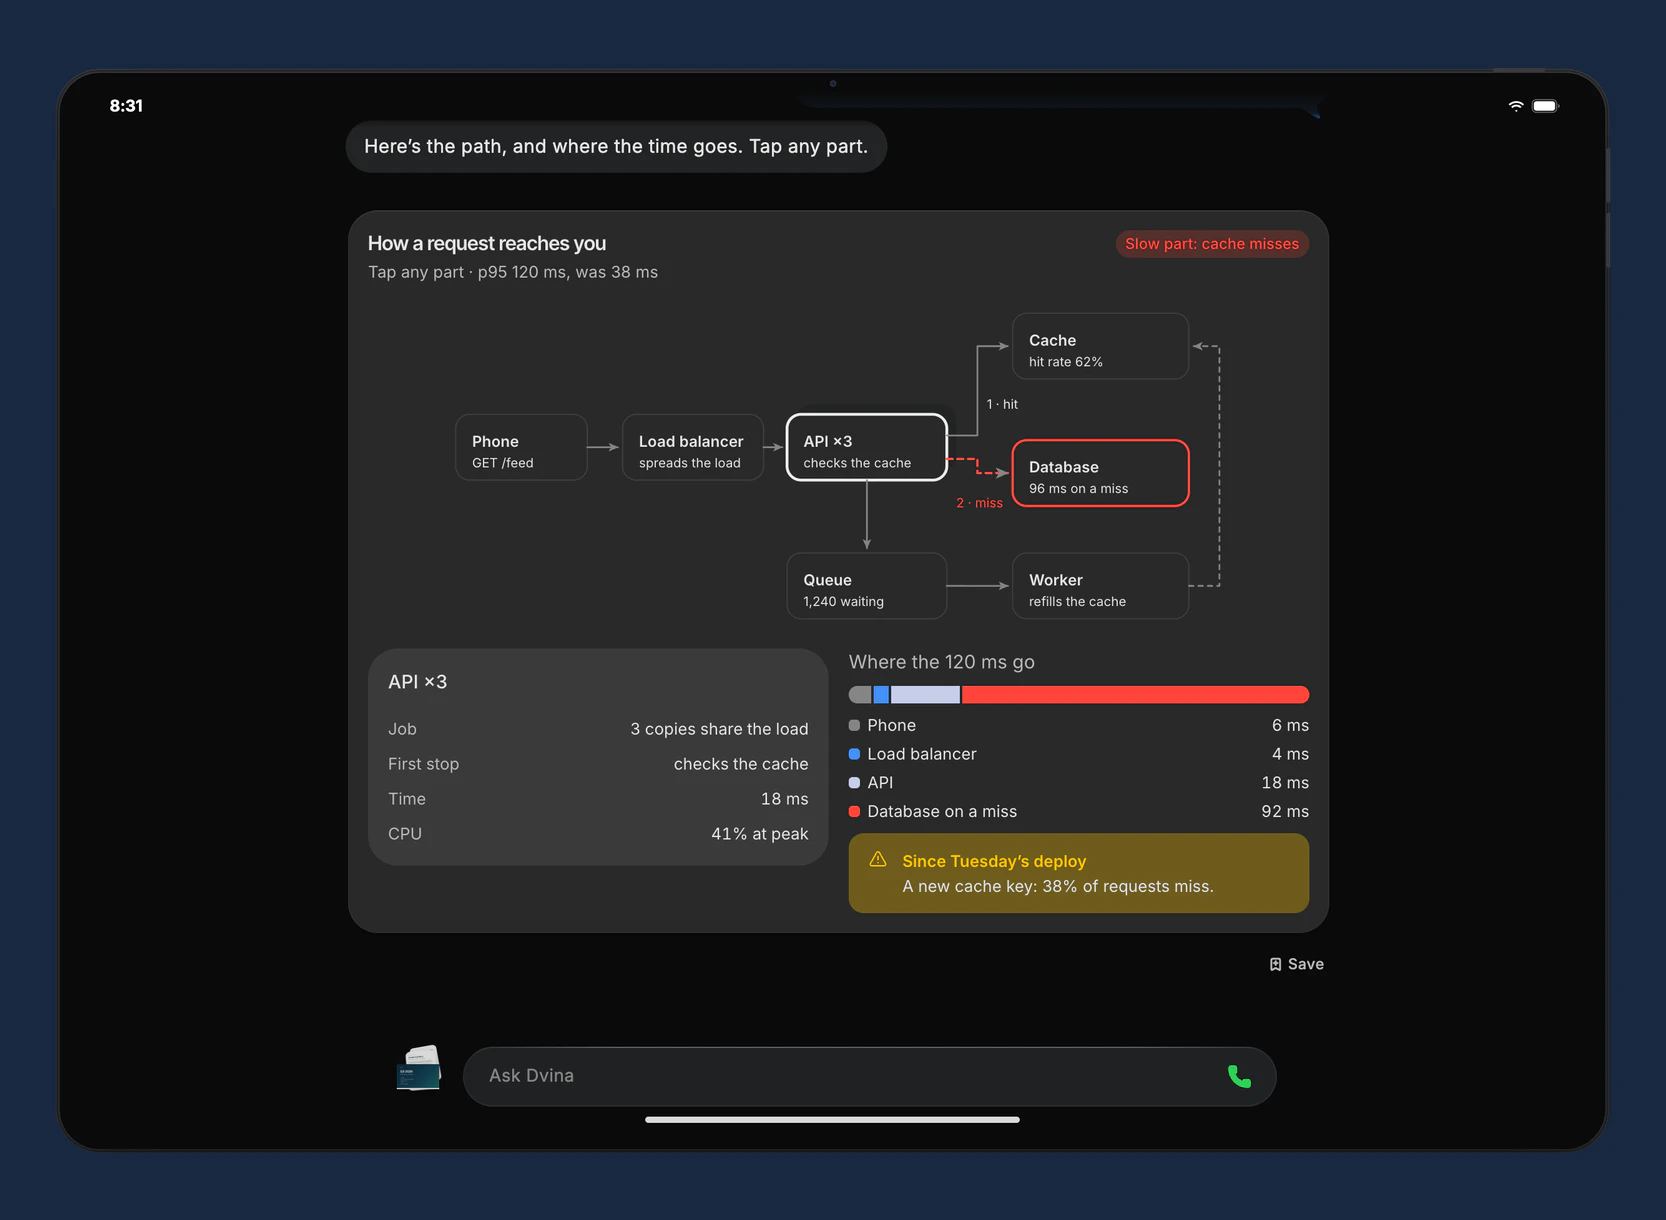Tap the battery status icon
Image resolution: width=1666 pixels, height=1220 pixels.
pos(1545,106)
